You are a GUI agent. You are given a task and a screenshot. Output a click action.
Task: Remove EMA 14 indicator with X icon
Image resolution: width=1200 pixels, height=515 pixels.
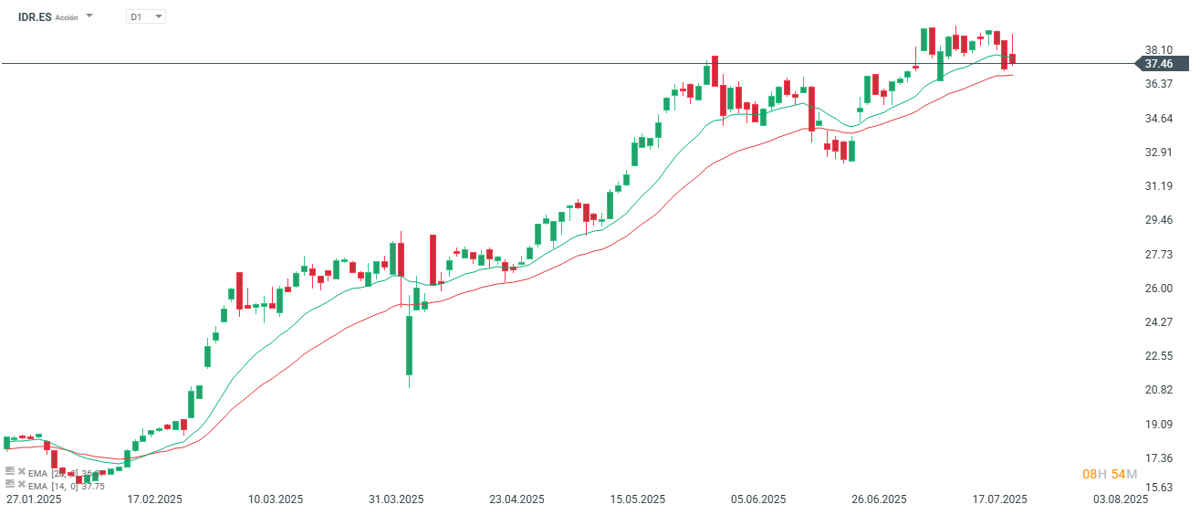(x=21, y=484)
